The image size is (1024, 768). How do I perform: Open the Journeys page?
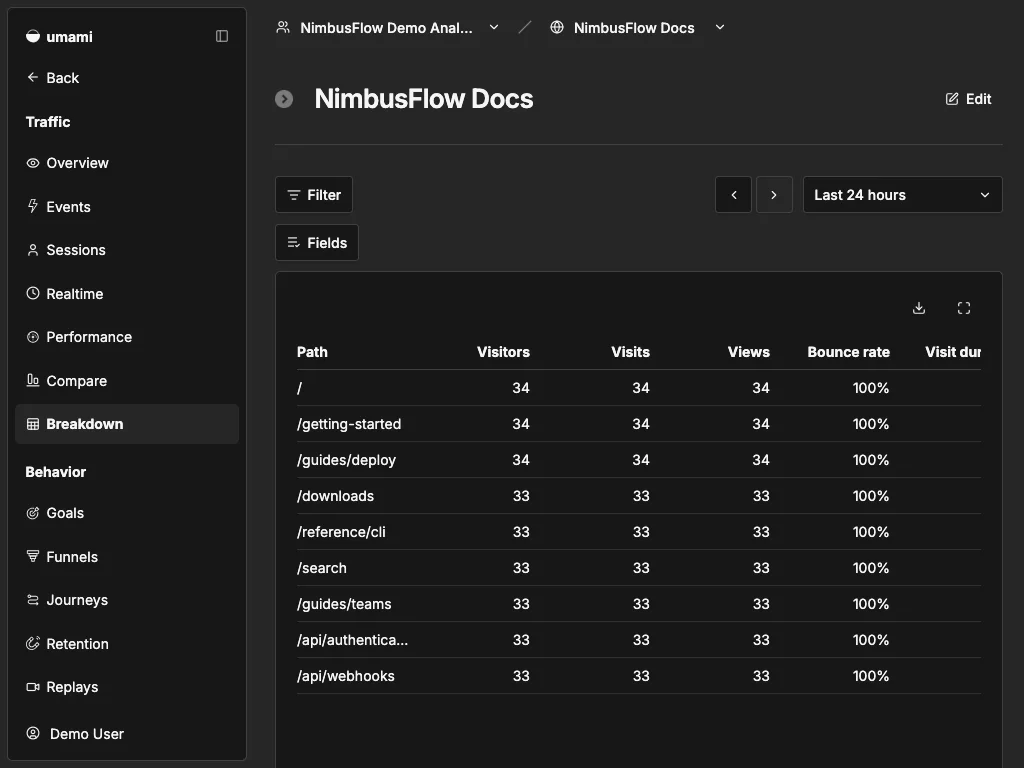(x=127, y=600)
